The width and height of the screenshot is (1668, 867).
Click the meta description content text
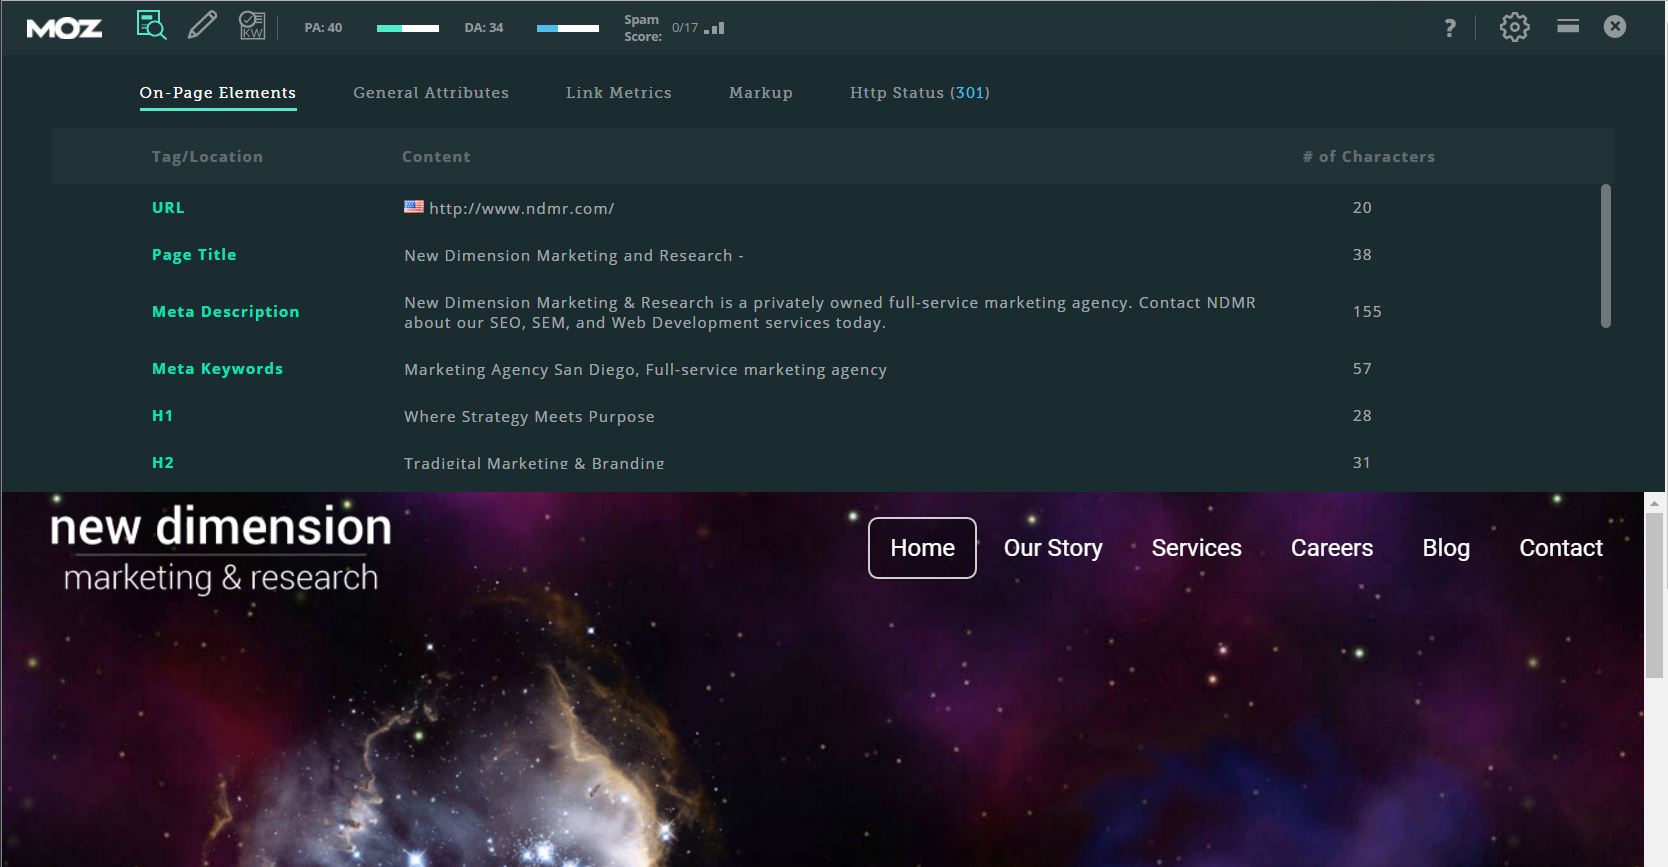tap(830, 312)
